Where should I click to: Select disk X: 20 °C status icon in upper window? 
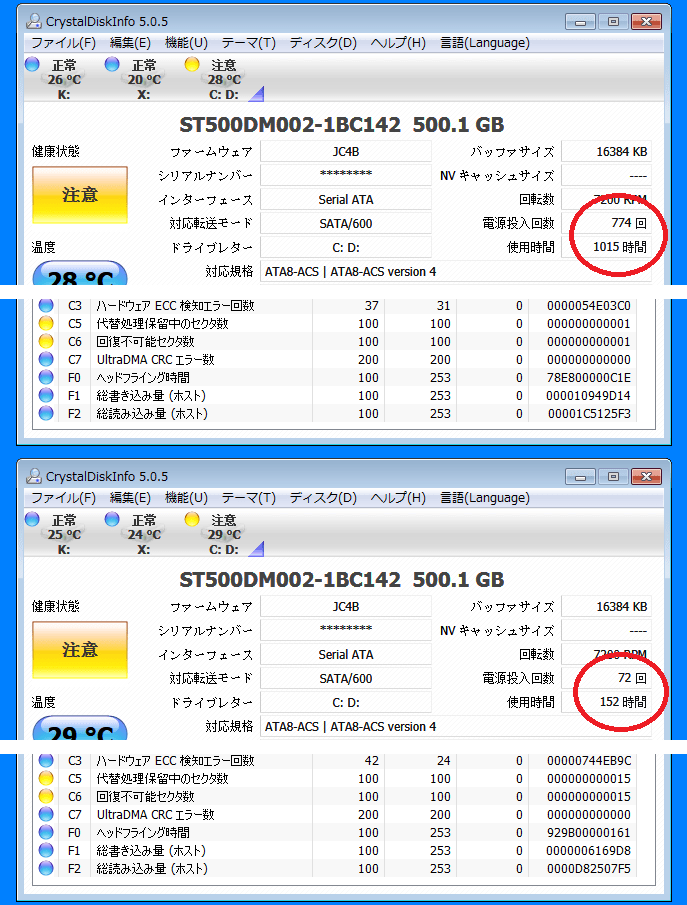point(112,64)
